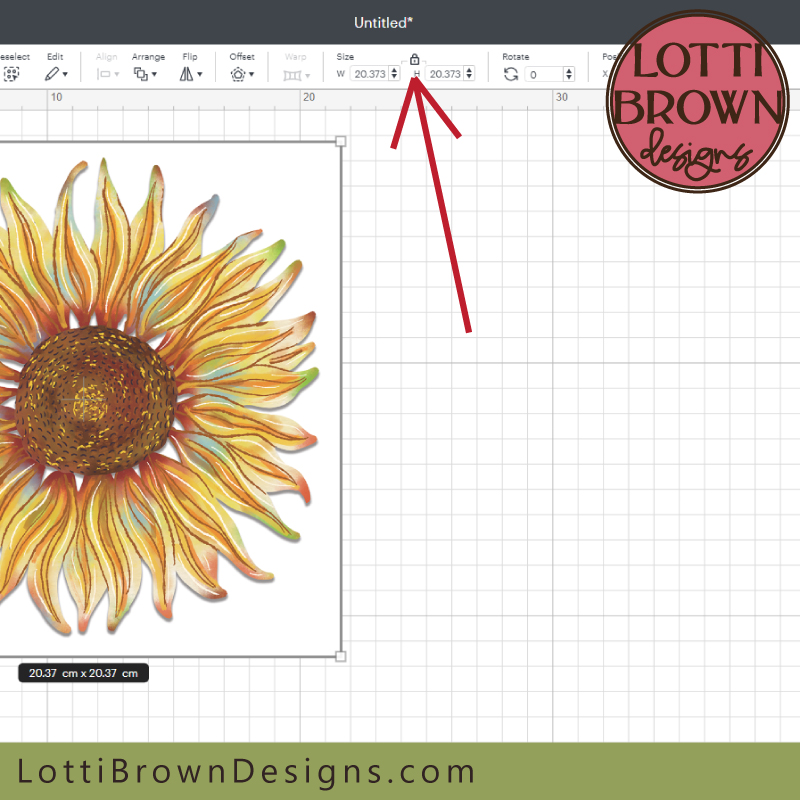This screenshot has width=800, height=800.
Task: Click the ruler mark labeled 10
Action: [x=56, y=97]
